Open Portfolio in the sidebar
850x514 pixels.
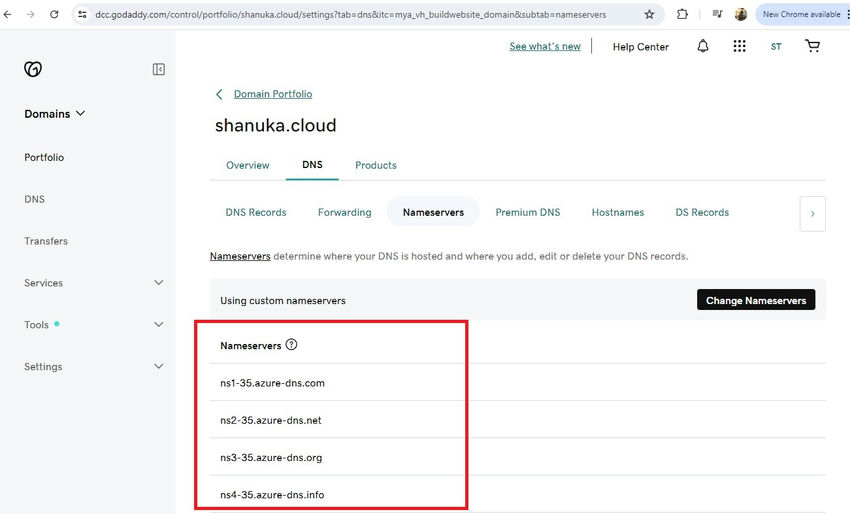click(44, 157)
